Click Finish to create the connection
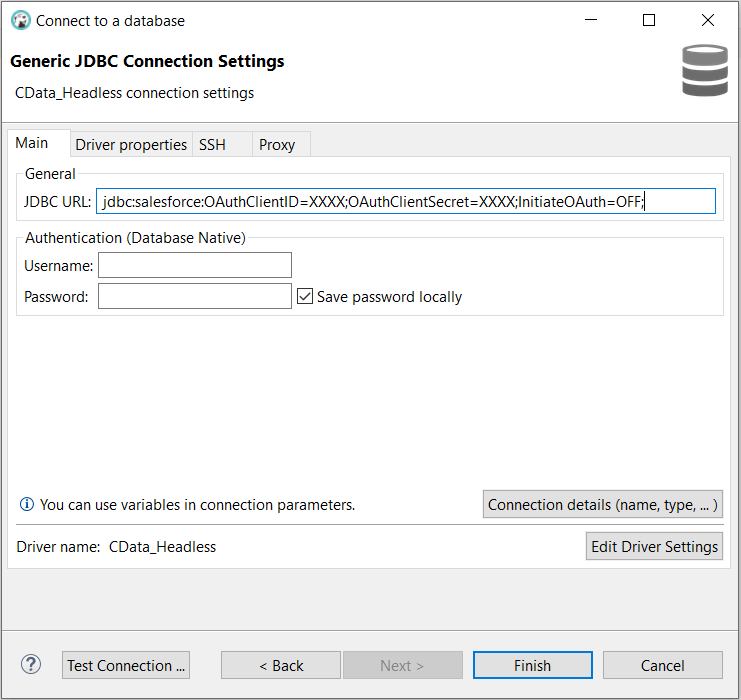 [x=532, y=665]
